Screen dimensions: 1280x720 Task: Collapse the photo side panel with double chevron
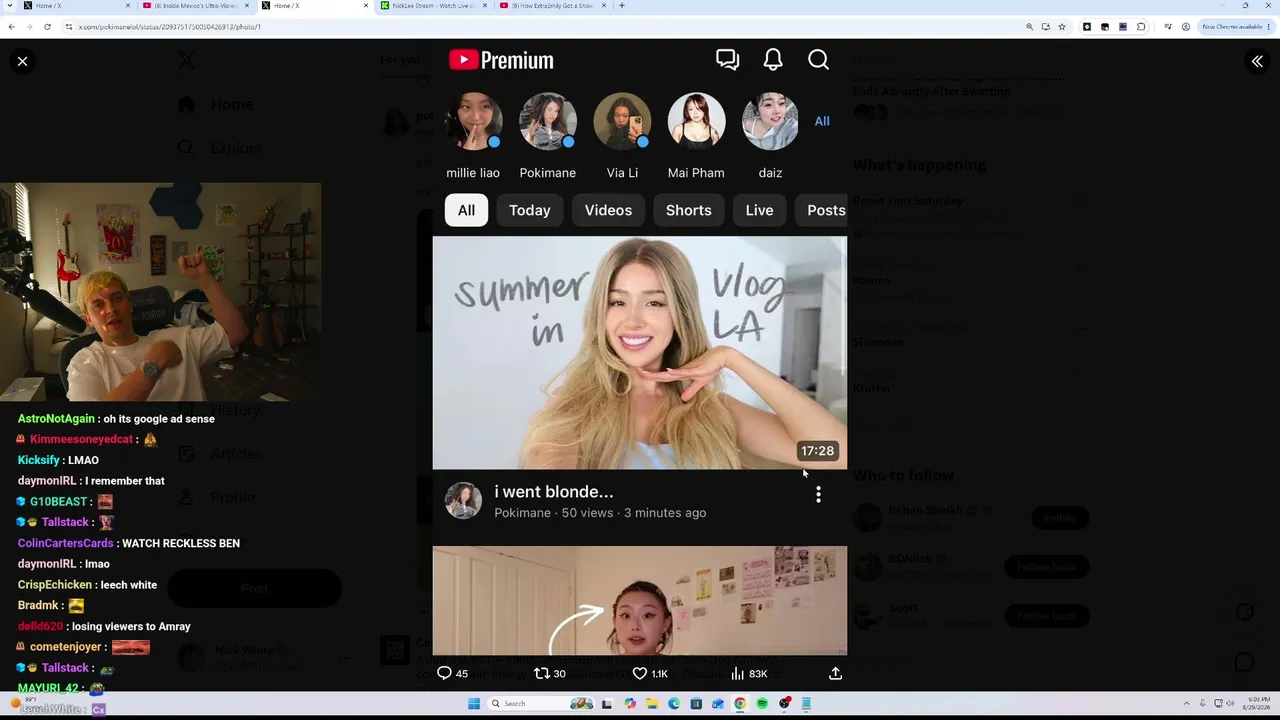coord(1257,62)
